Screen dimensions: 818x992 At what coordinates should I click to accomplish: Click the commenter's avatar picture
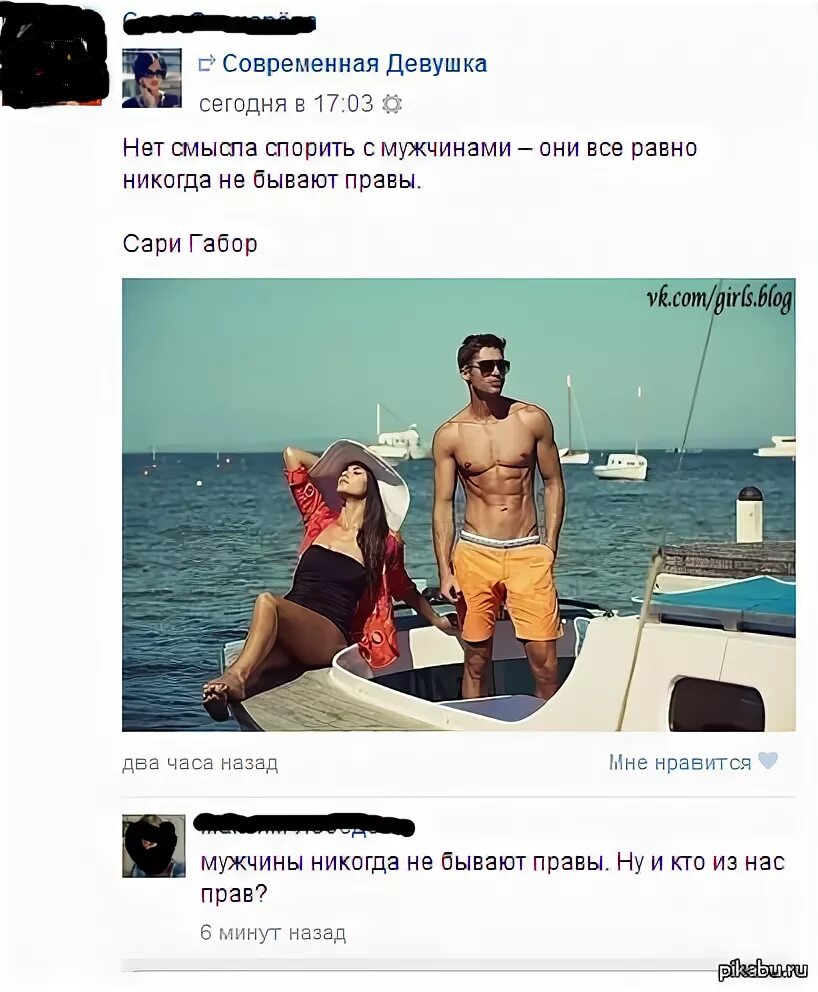(x=154, y=846)
